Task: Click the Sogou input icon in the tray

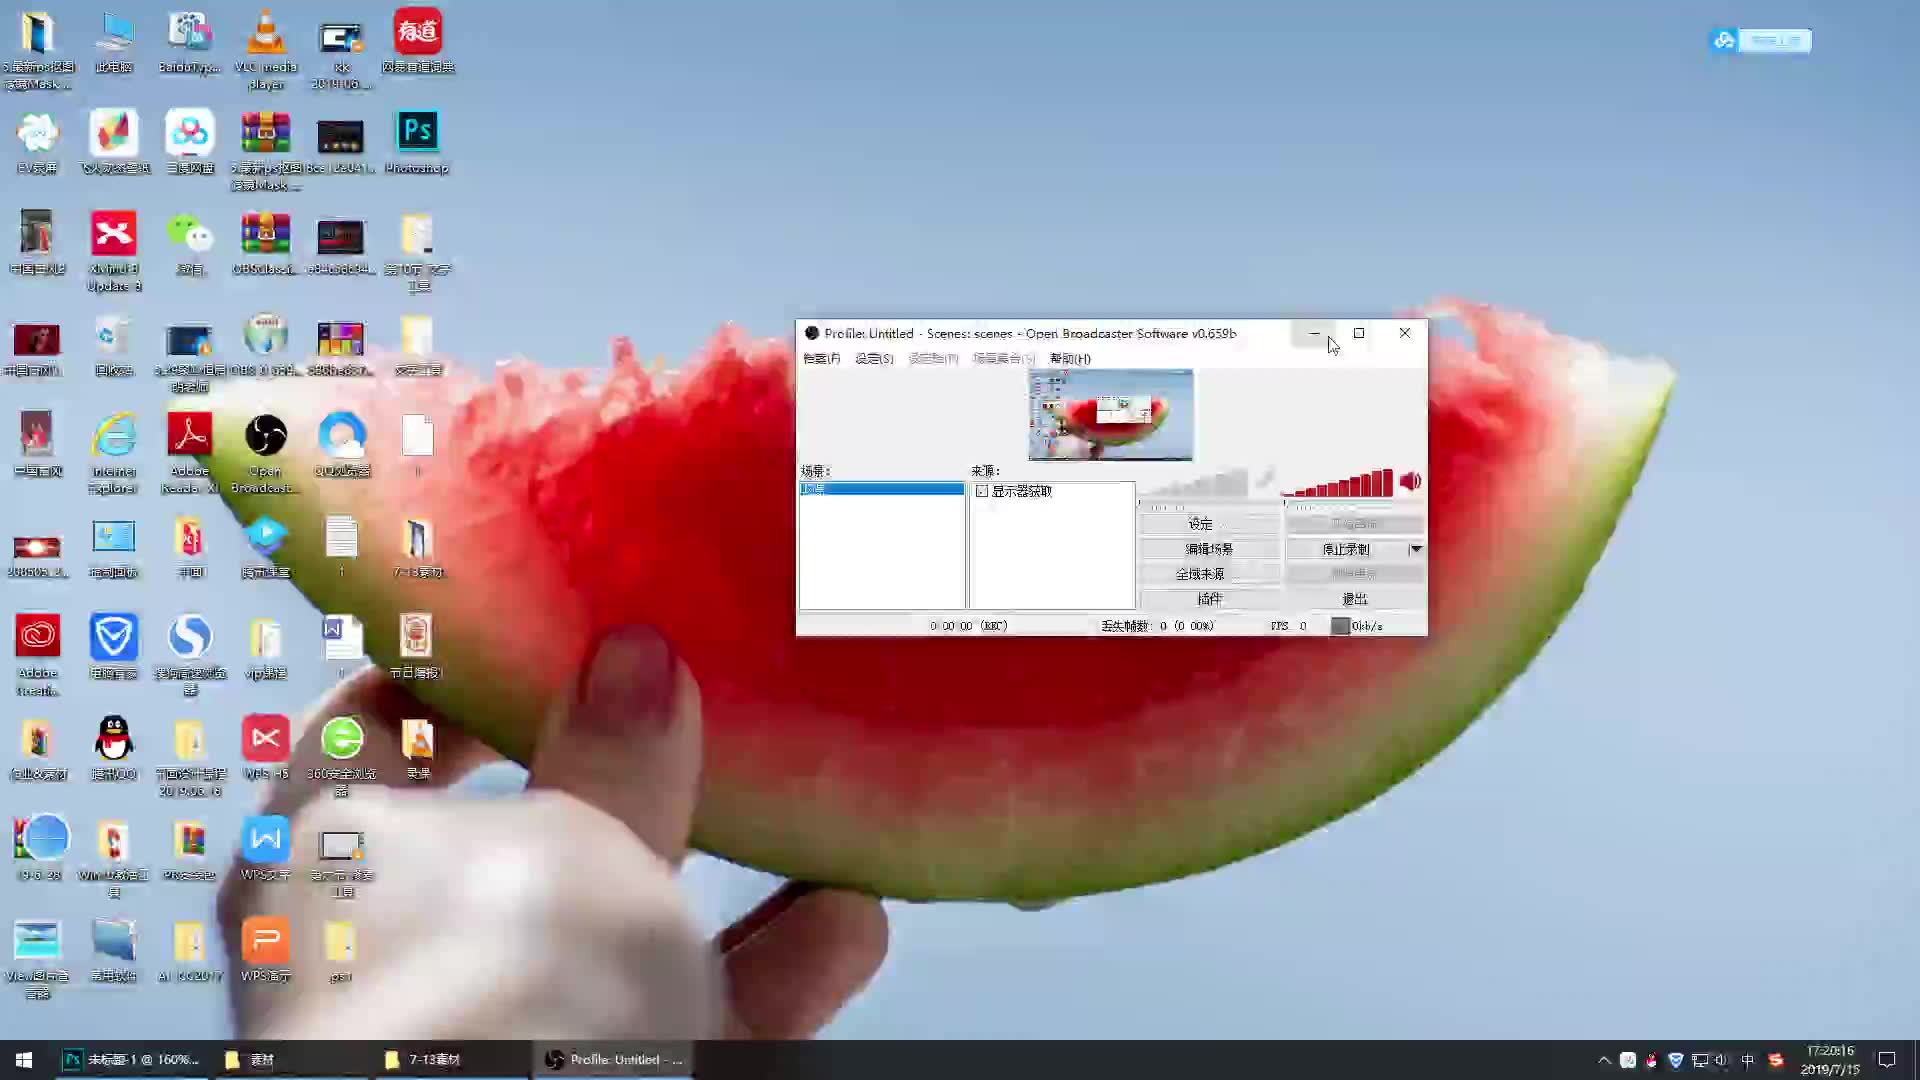Action: click(x=1776, y=1060)
